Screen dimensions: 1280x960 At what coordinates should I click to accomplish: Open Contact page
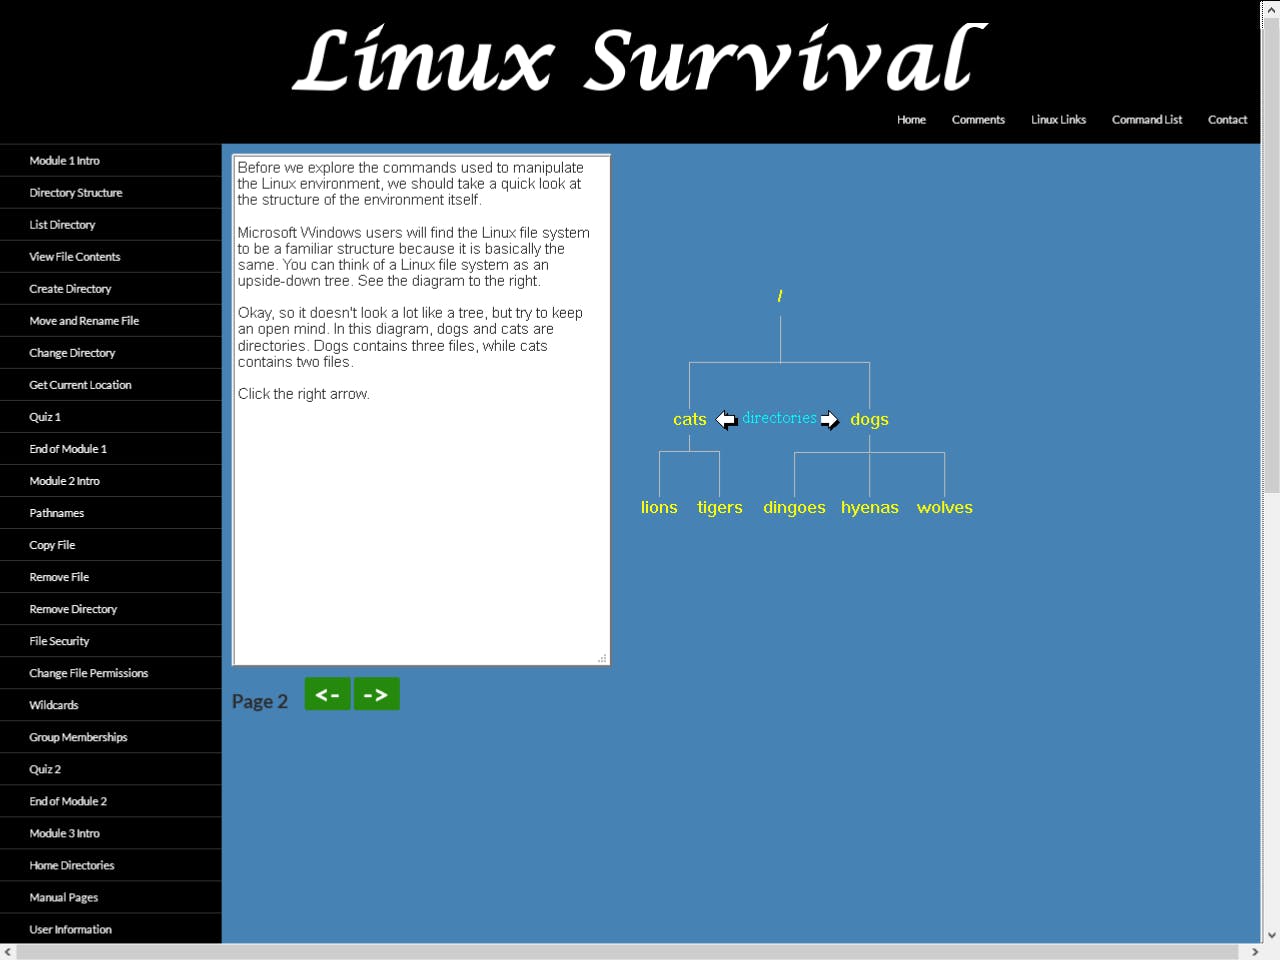[1227, 120]
